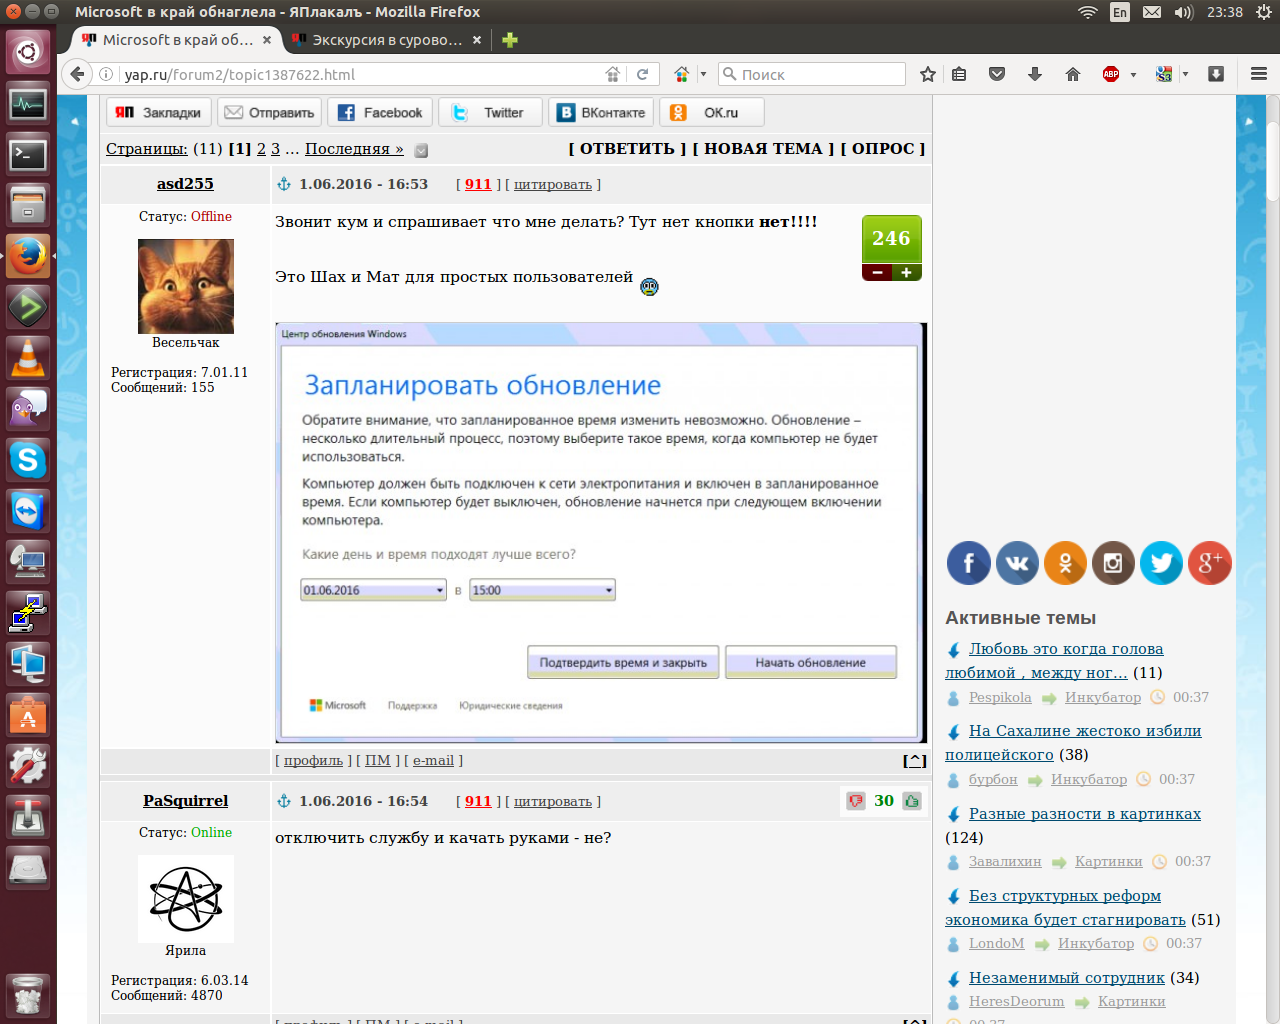This screenshot has height=1024, width=1280.
Task: Open the VK round social icon
Action: point(1017,563)
